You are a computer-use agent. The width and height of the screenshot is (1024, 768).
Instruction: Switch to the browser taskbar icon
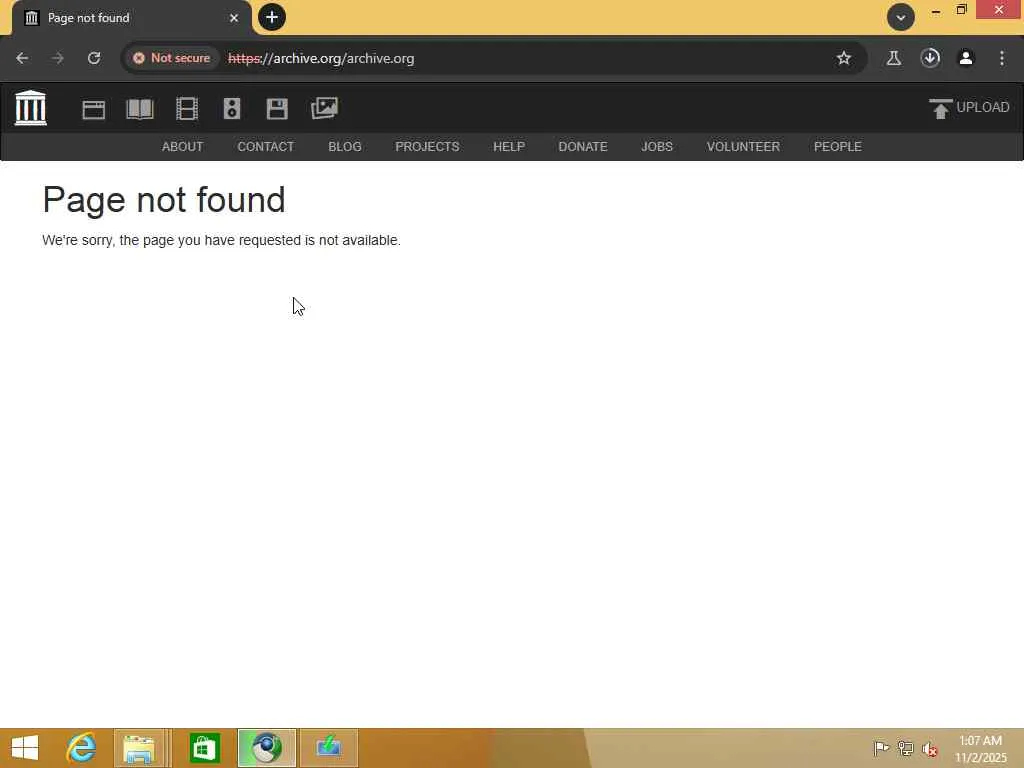tap(266, 748)
